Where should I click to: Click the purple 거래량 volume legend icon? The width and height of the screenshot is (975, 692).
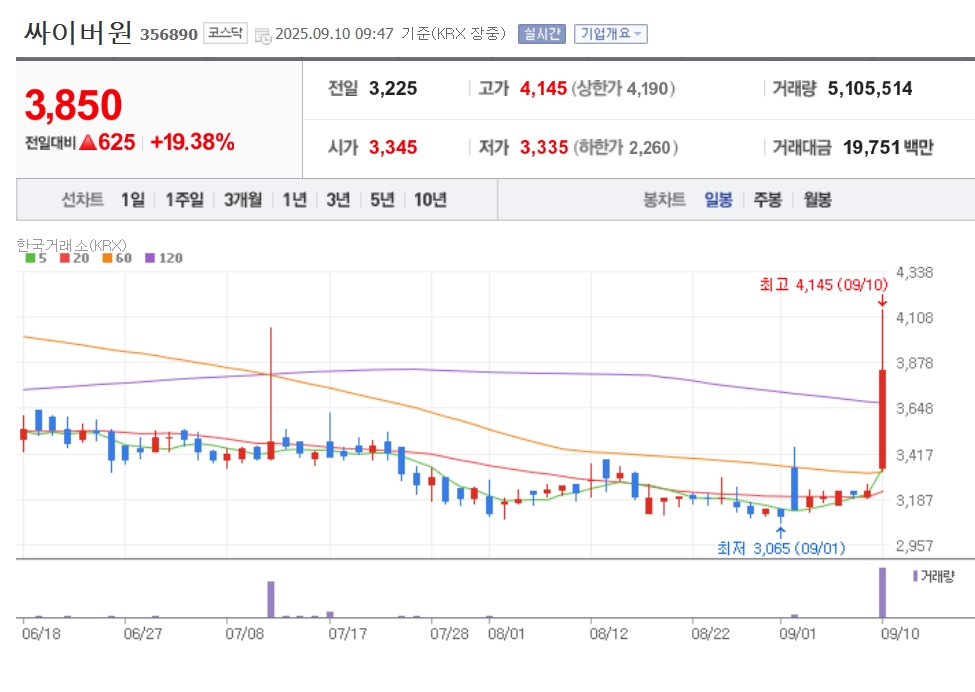[915, 576]
